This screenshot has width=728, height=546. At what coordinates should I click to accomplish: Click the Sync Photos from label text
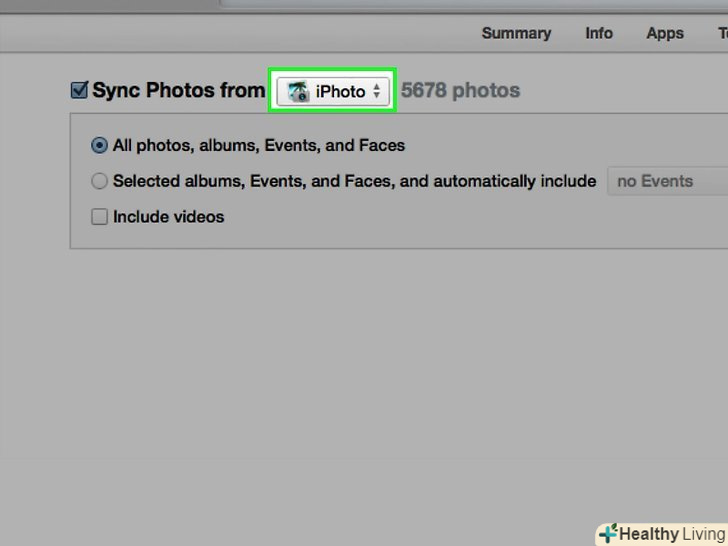click(x=178, y=91)
